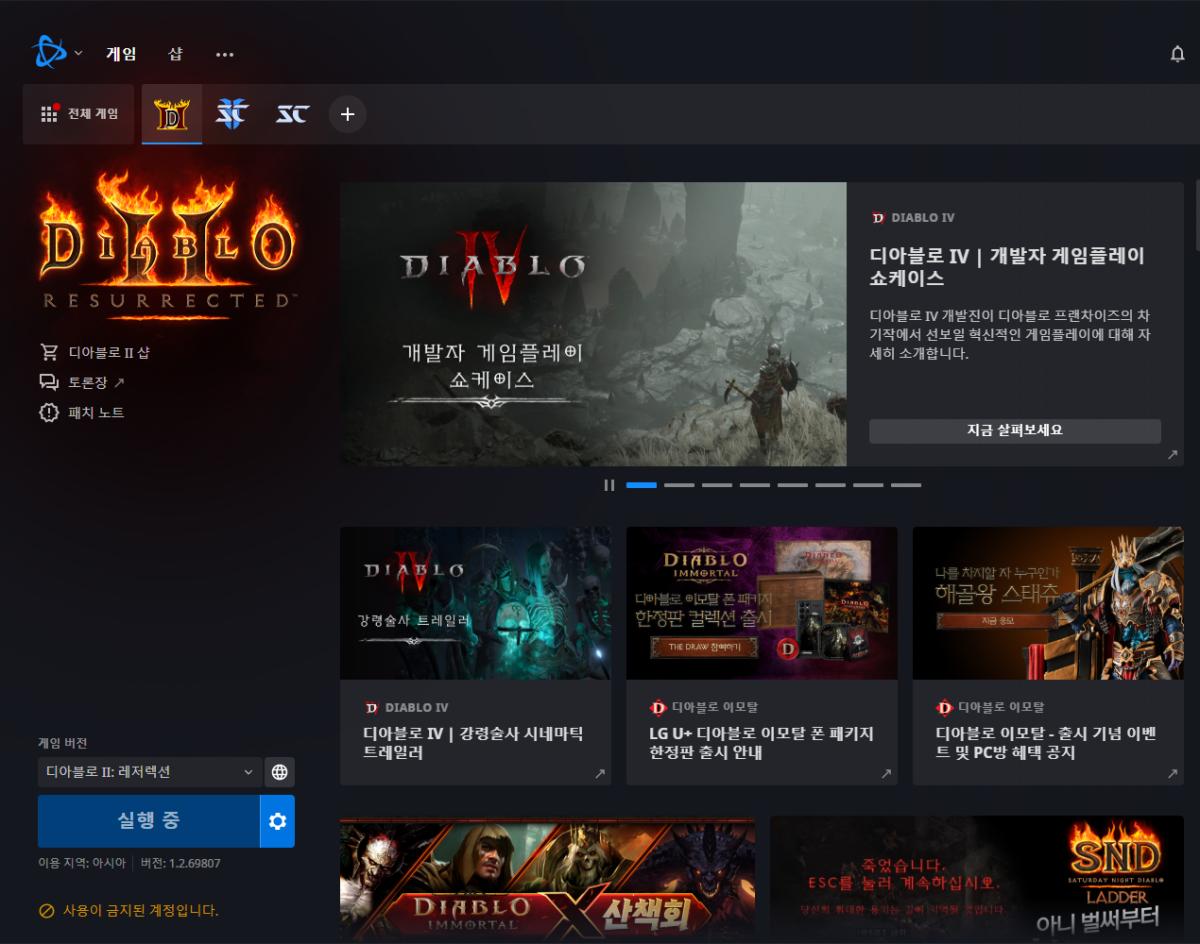Switch to the 게임 tab
Image resolution: width=1200 pixels, height=944 pixels.
[121, 54]
